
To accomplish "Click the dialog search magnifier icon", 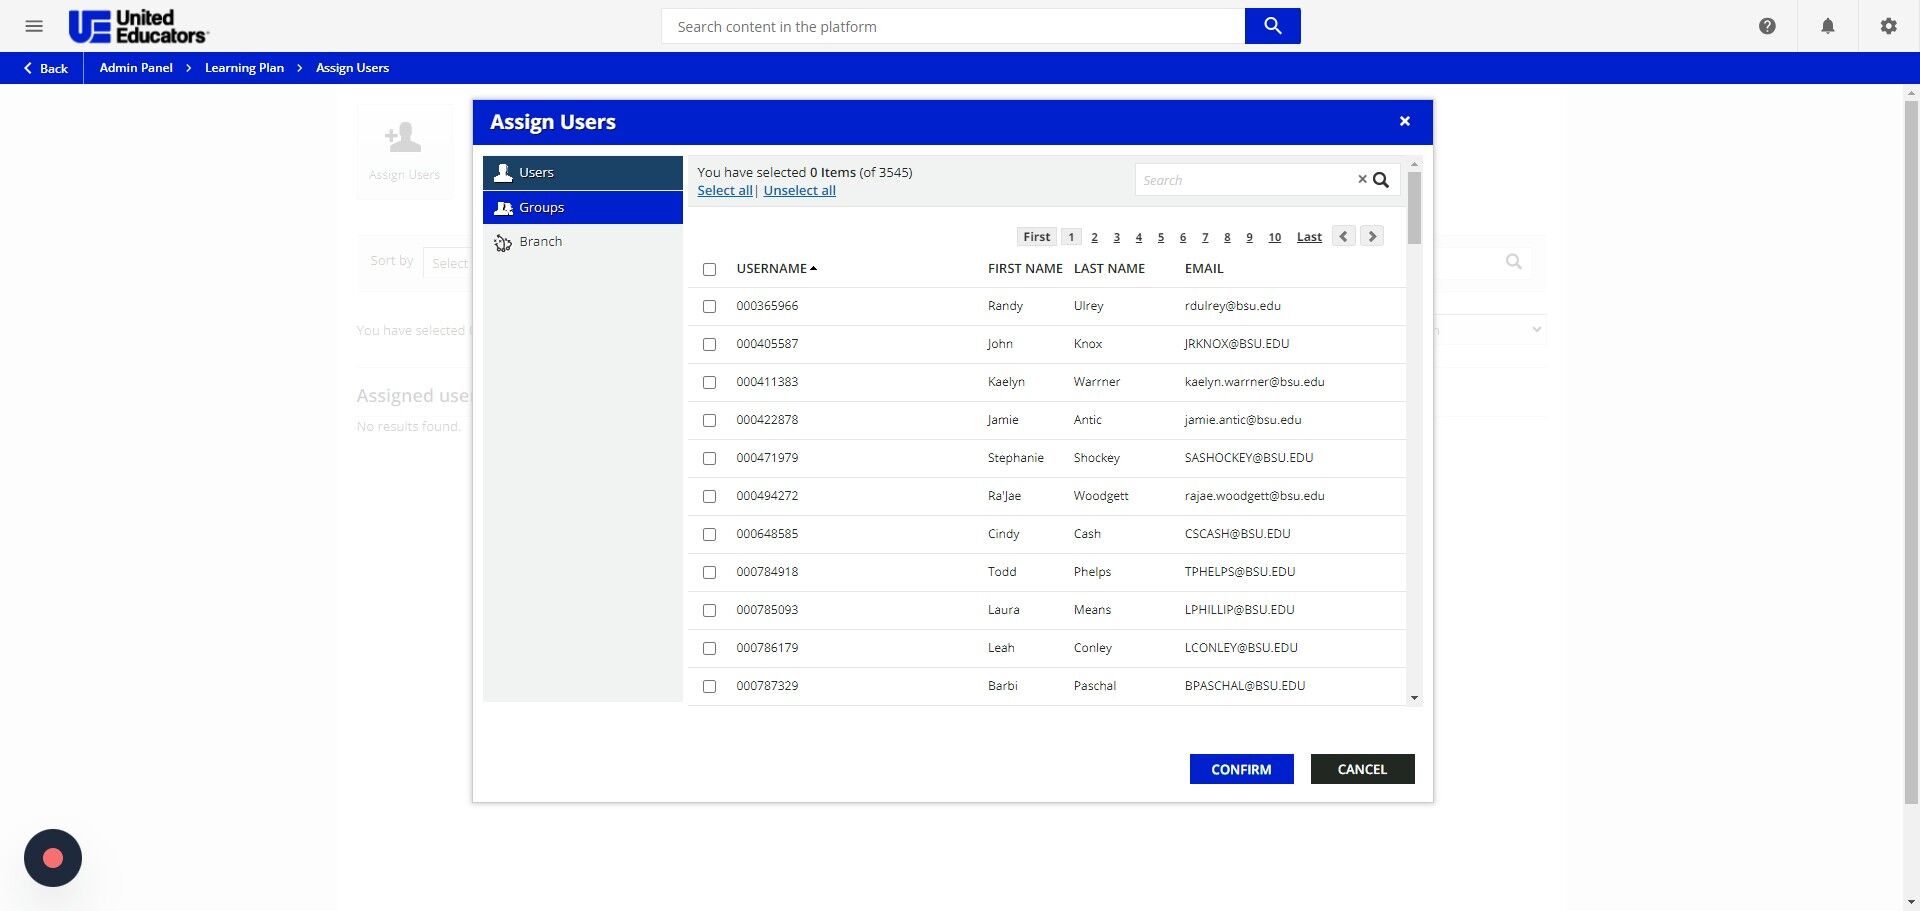I will (1381, 180).
